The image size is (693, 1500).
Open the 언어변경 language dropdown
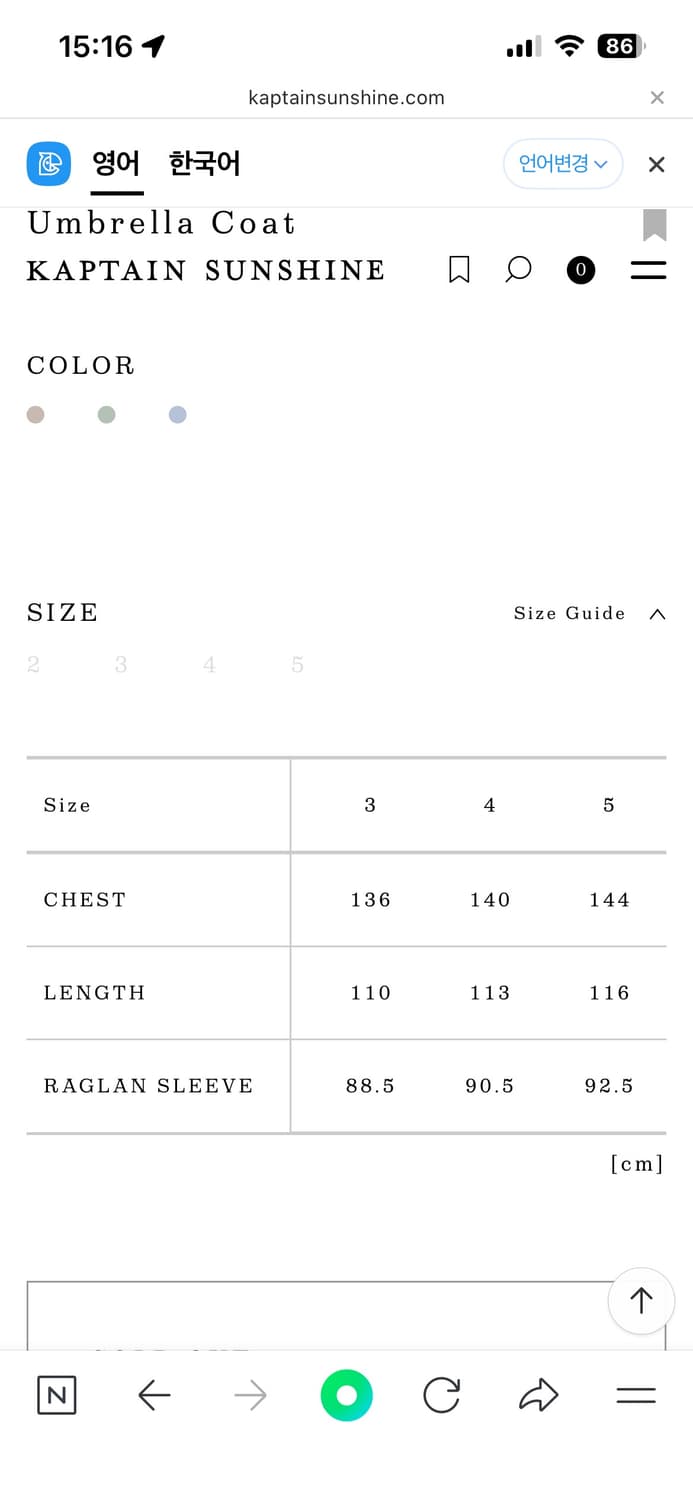coord(563,164)
